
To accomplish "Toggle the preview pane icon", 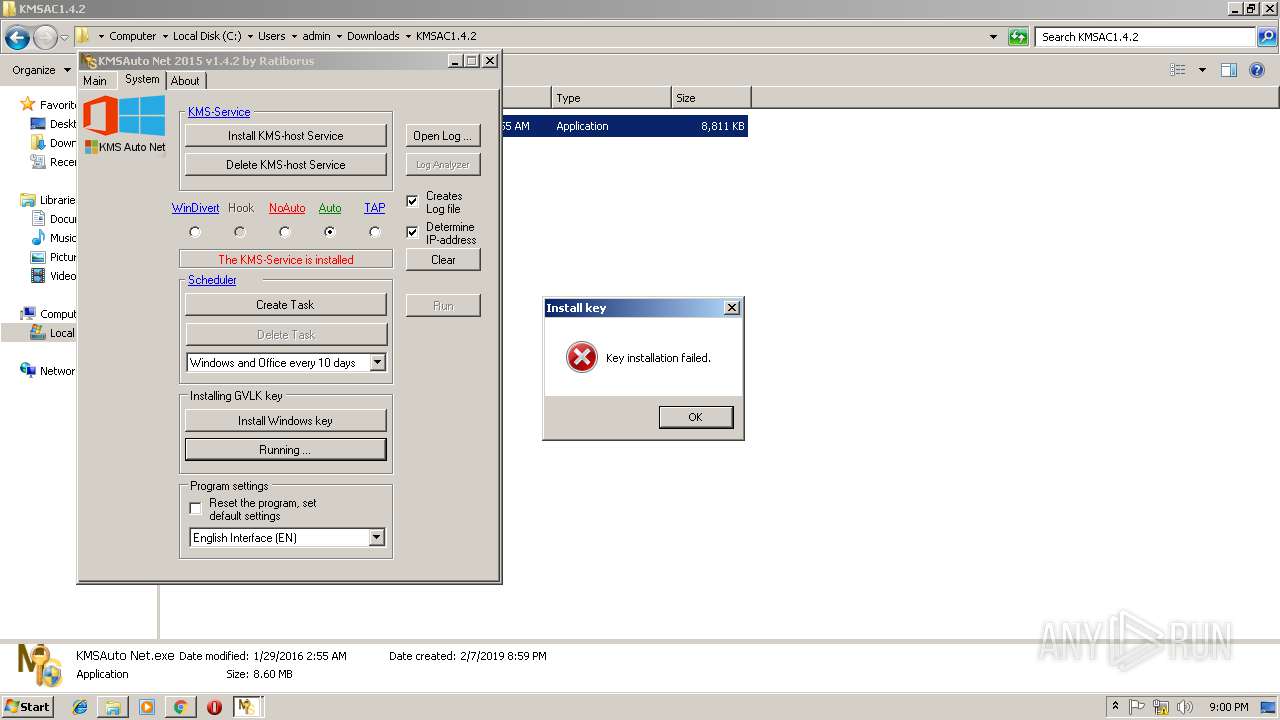I will click(1229, 70).
